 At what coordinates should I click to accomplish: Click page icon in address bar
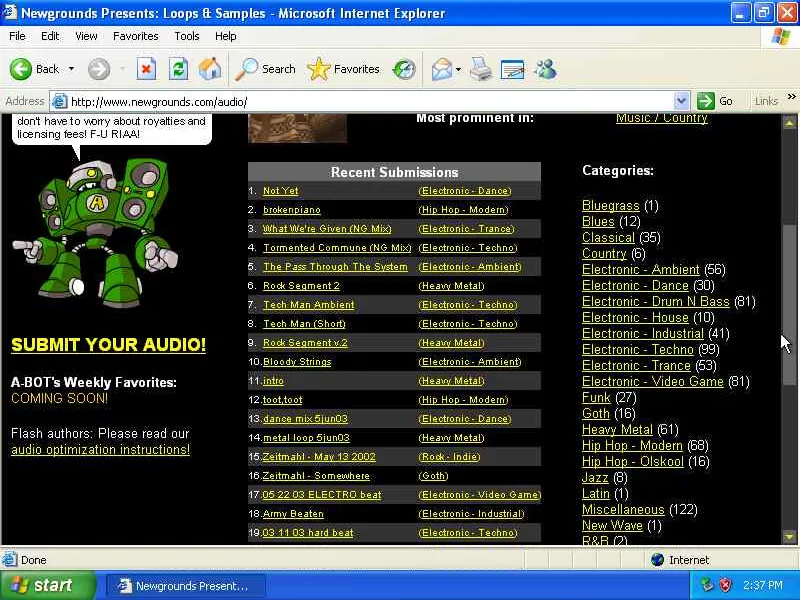(x=60, y=102)
